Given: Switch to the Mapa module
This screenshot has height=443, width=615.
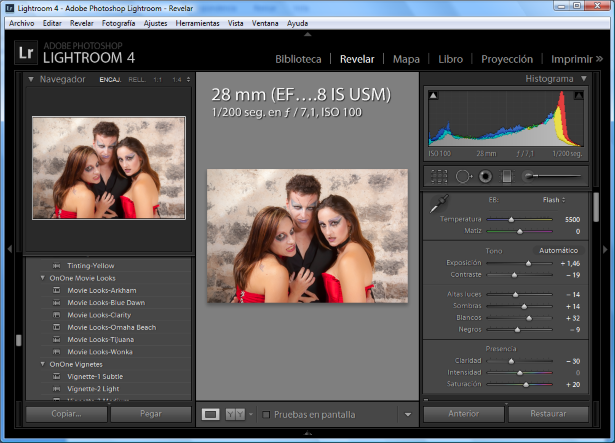Looking at the screenshot, I should pos(406,59).
